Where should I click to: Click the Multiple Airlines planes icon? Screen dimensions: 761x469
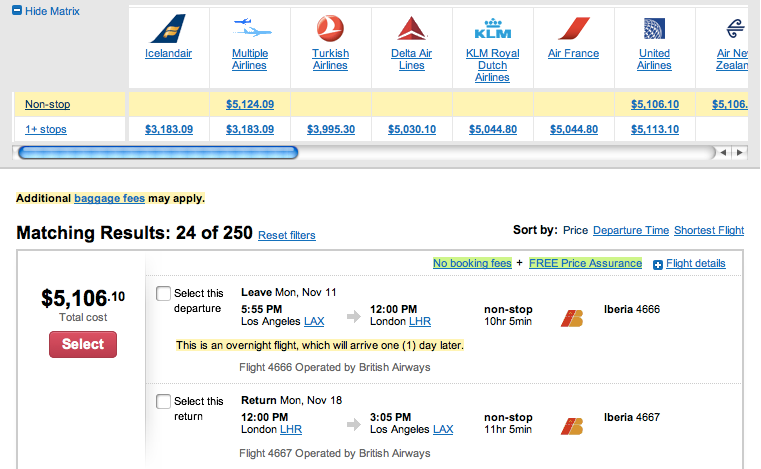249,26
